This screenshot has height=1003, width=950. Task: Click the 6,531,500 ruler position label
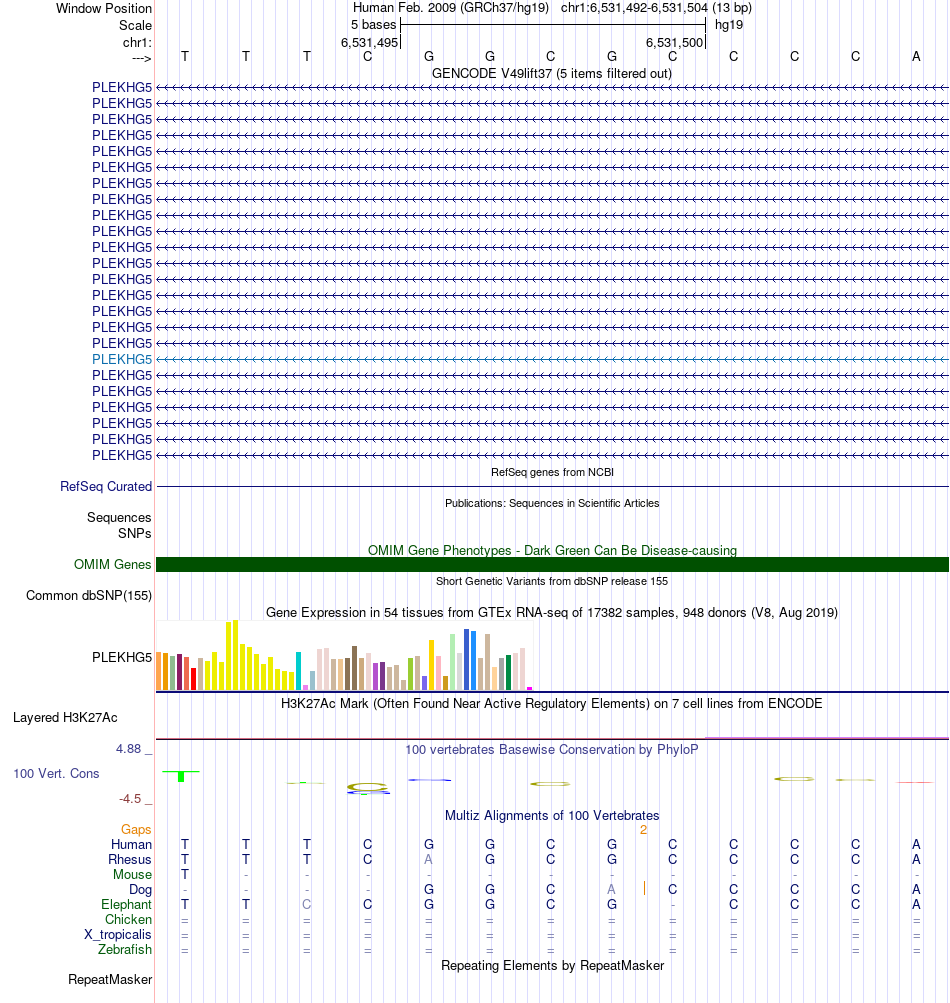click(x=674, y=42)
